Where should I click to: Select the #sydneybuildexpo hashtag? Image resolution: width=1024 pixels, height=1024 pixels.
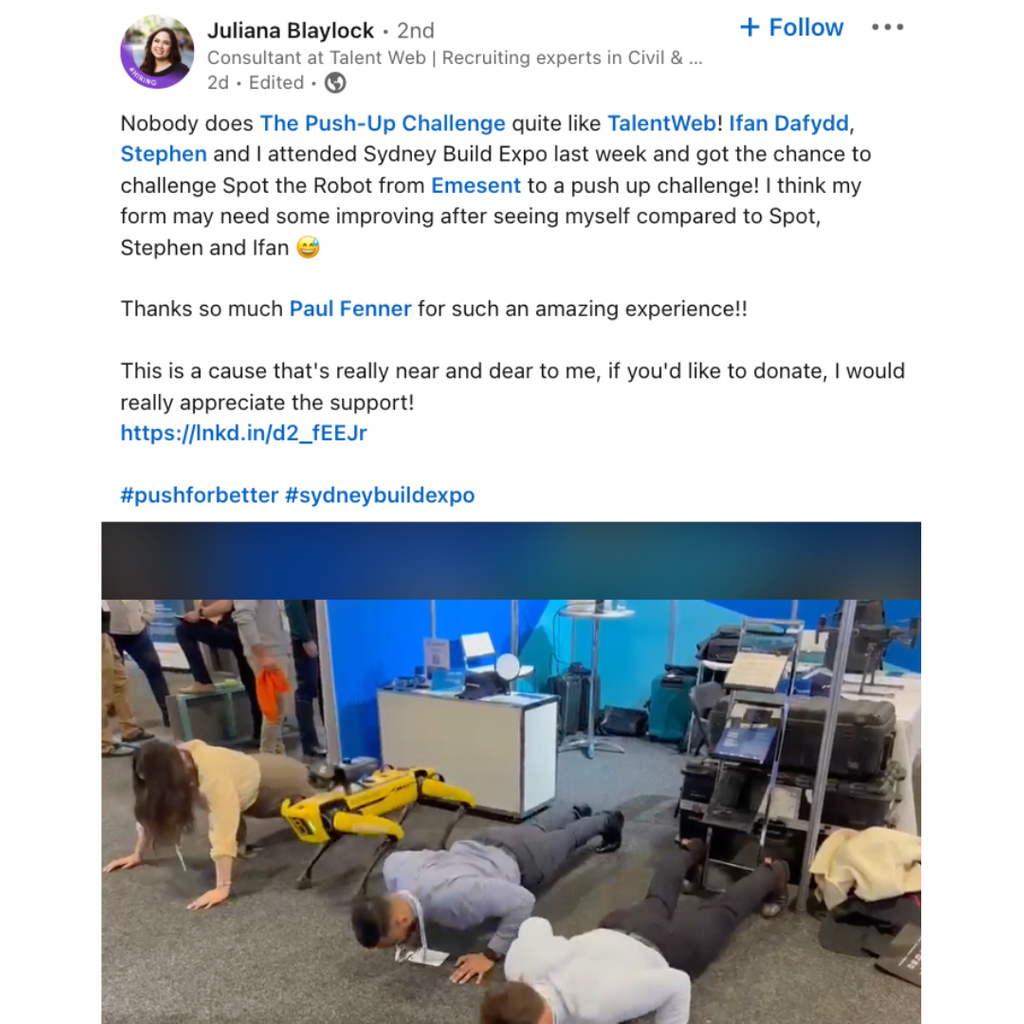click(x=379, y=495)
